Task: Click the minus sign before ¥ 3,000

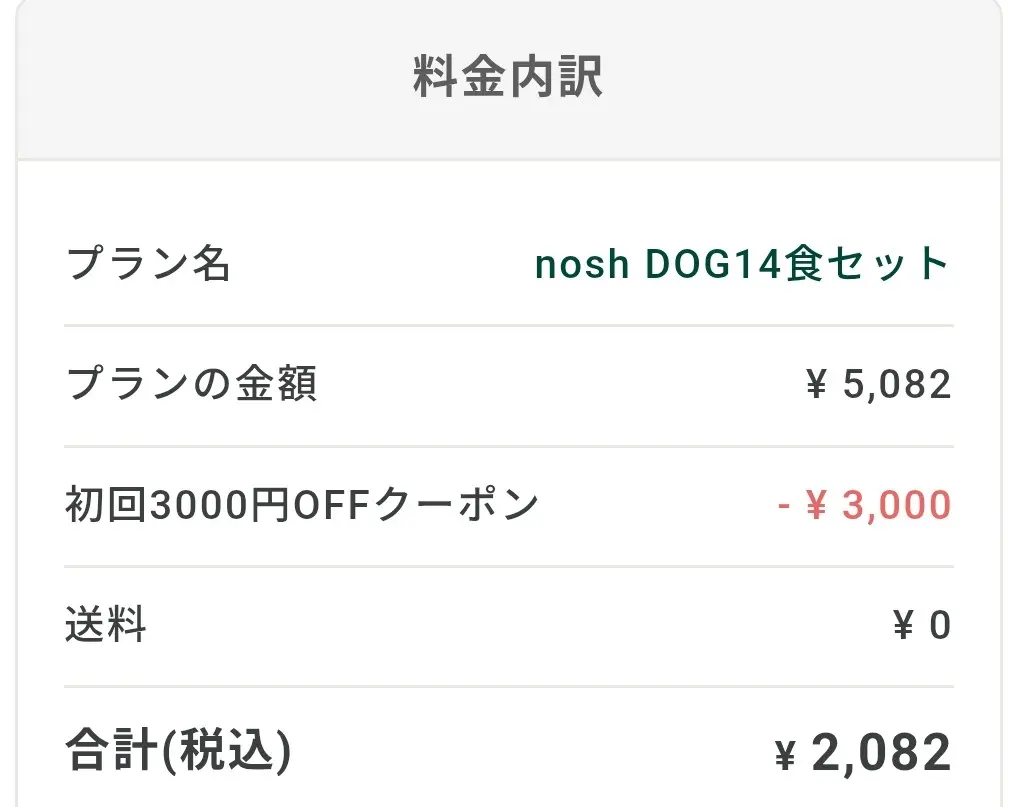Action: point(785,506)
